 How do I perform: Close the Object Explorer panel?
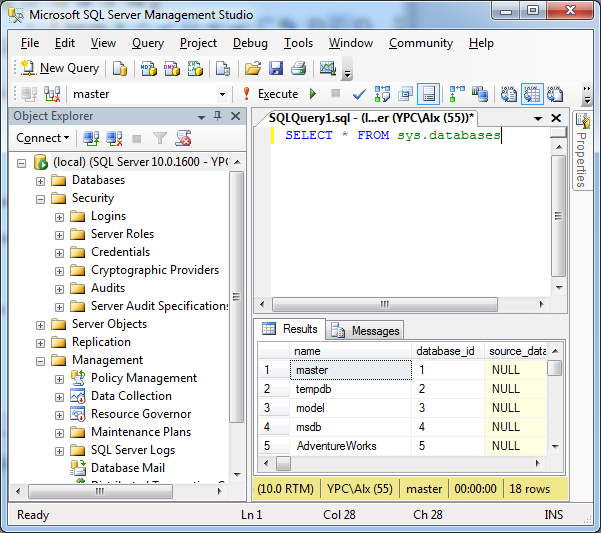[235, 116]
